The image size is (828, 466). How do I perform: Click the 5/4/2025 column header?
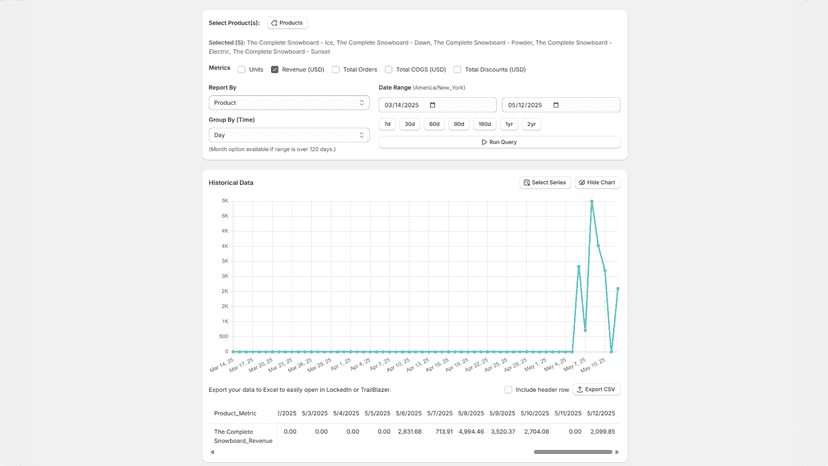click(346, 413)
